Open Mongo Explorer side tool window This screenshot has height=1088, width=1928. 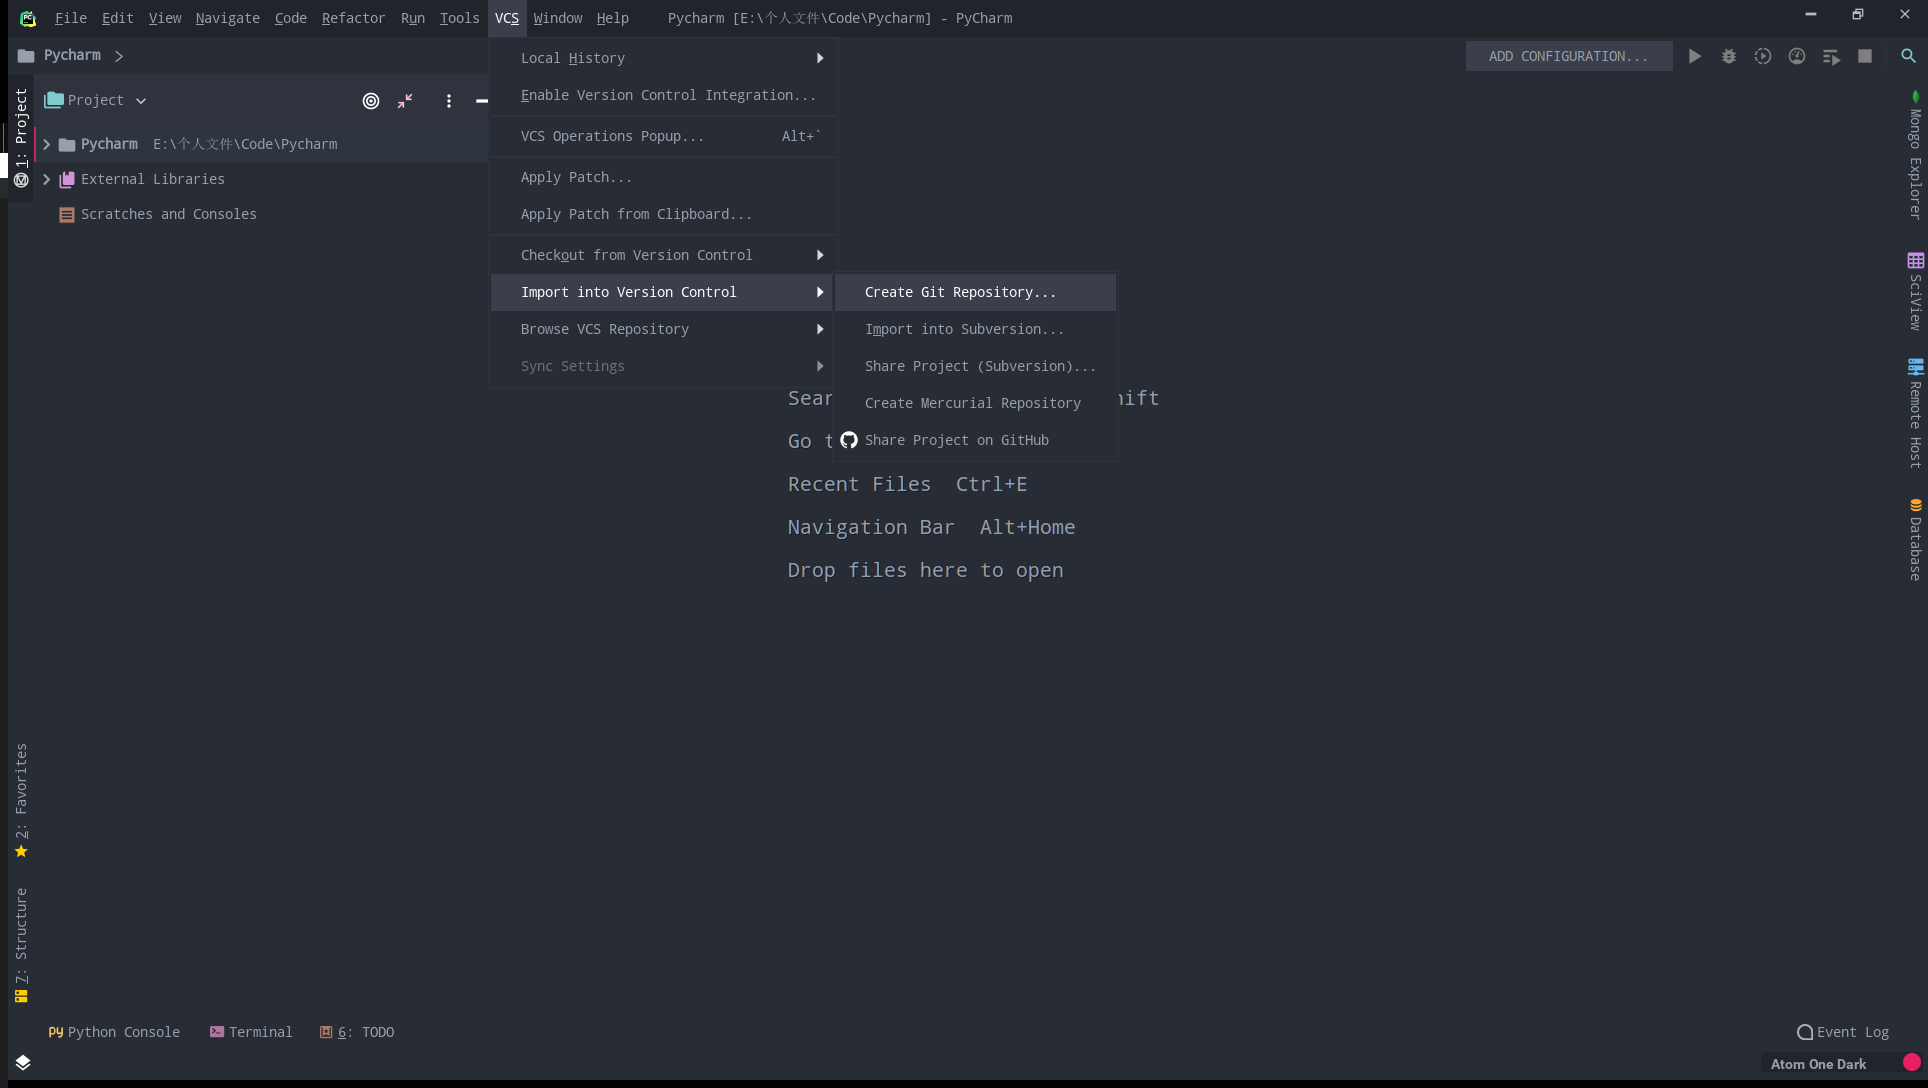pyautogui.click(x=1915, y=155)
